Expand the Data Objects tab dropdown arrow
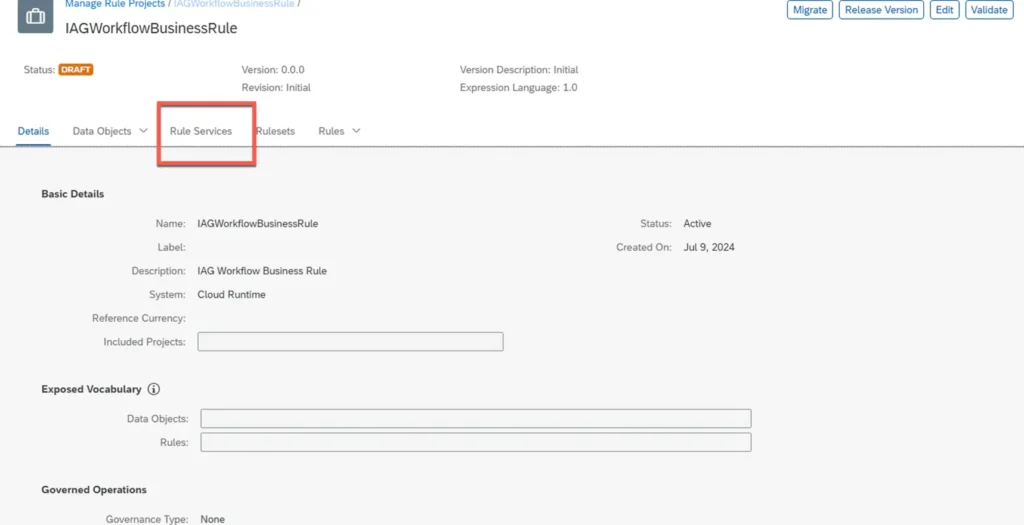The width and height of the screenshot is (1024, 525). 143,131
